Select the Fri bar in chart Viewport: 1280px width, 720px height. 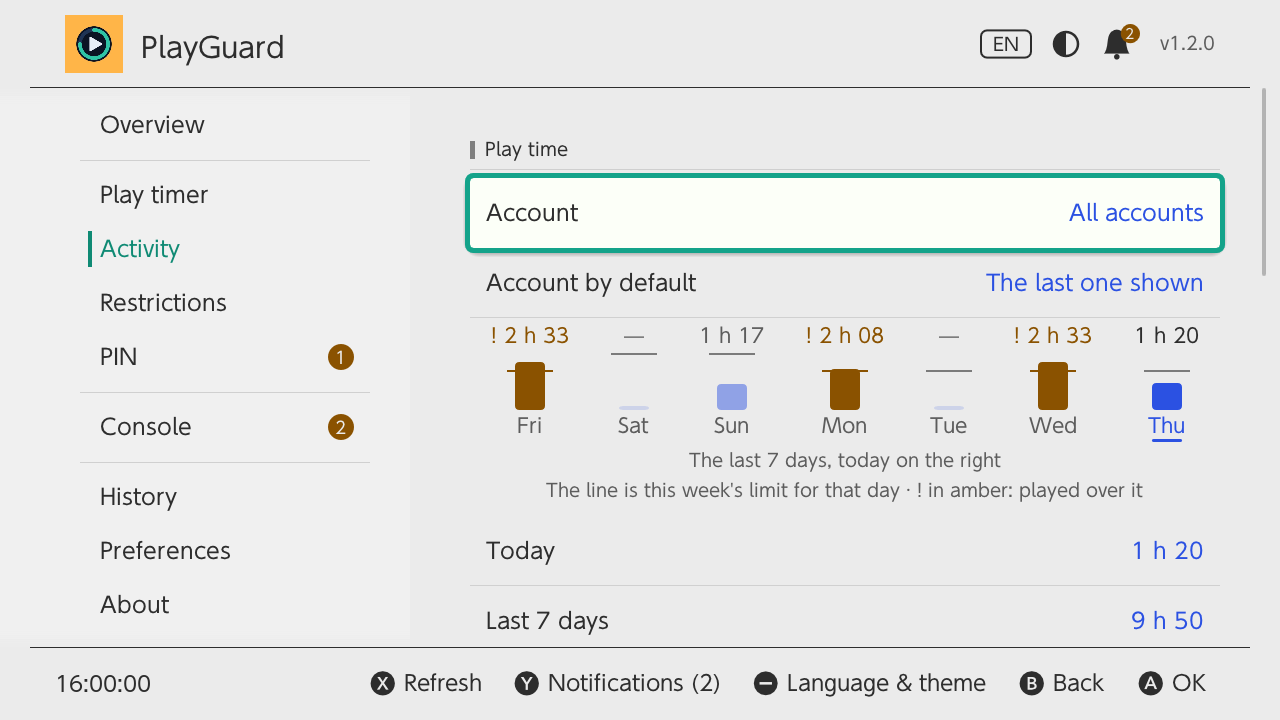click(x=530, y=386)
